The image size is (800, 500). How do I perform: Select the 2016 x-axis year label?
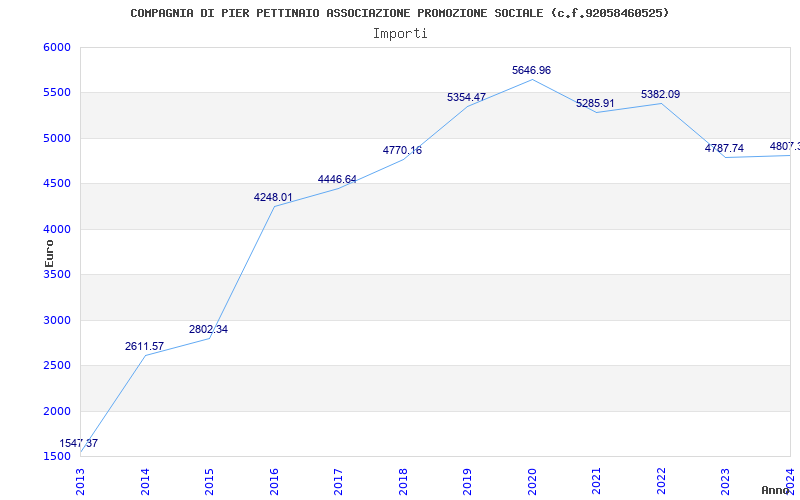274,480
